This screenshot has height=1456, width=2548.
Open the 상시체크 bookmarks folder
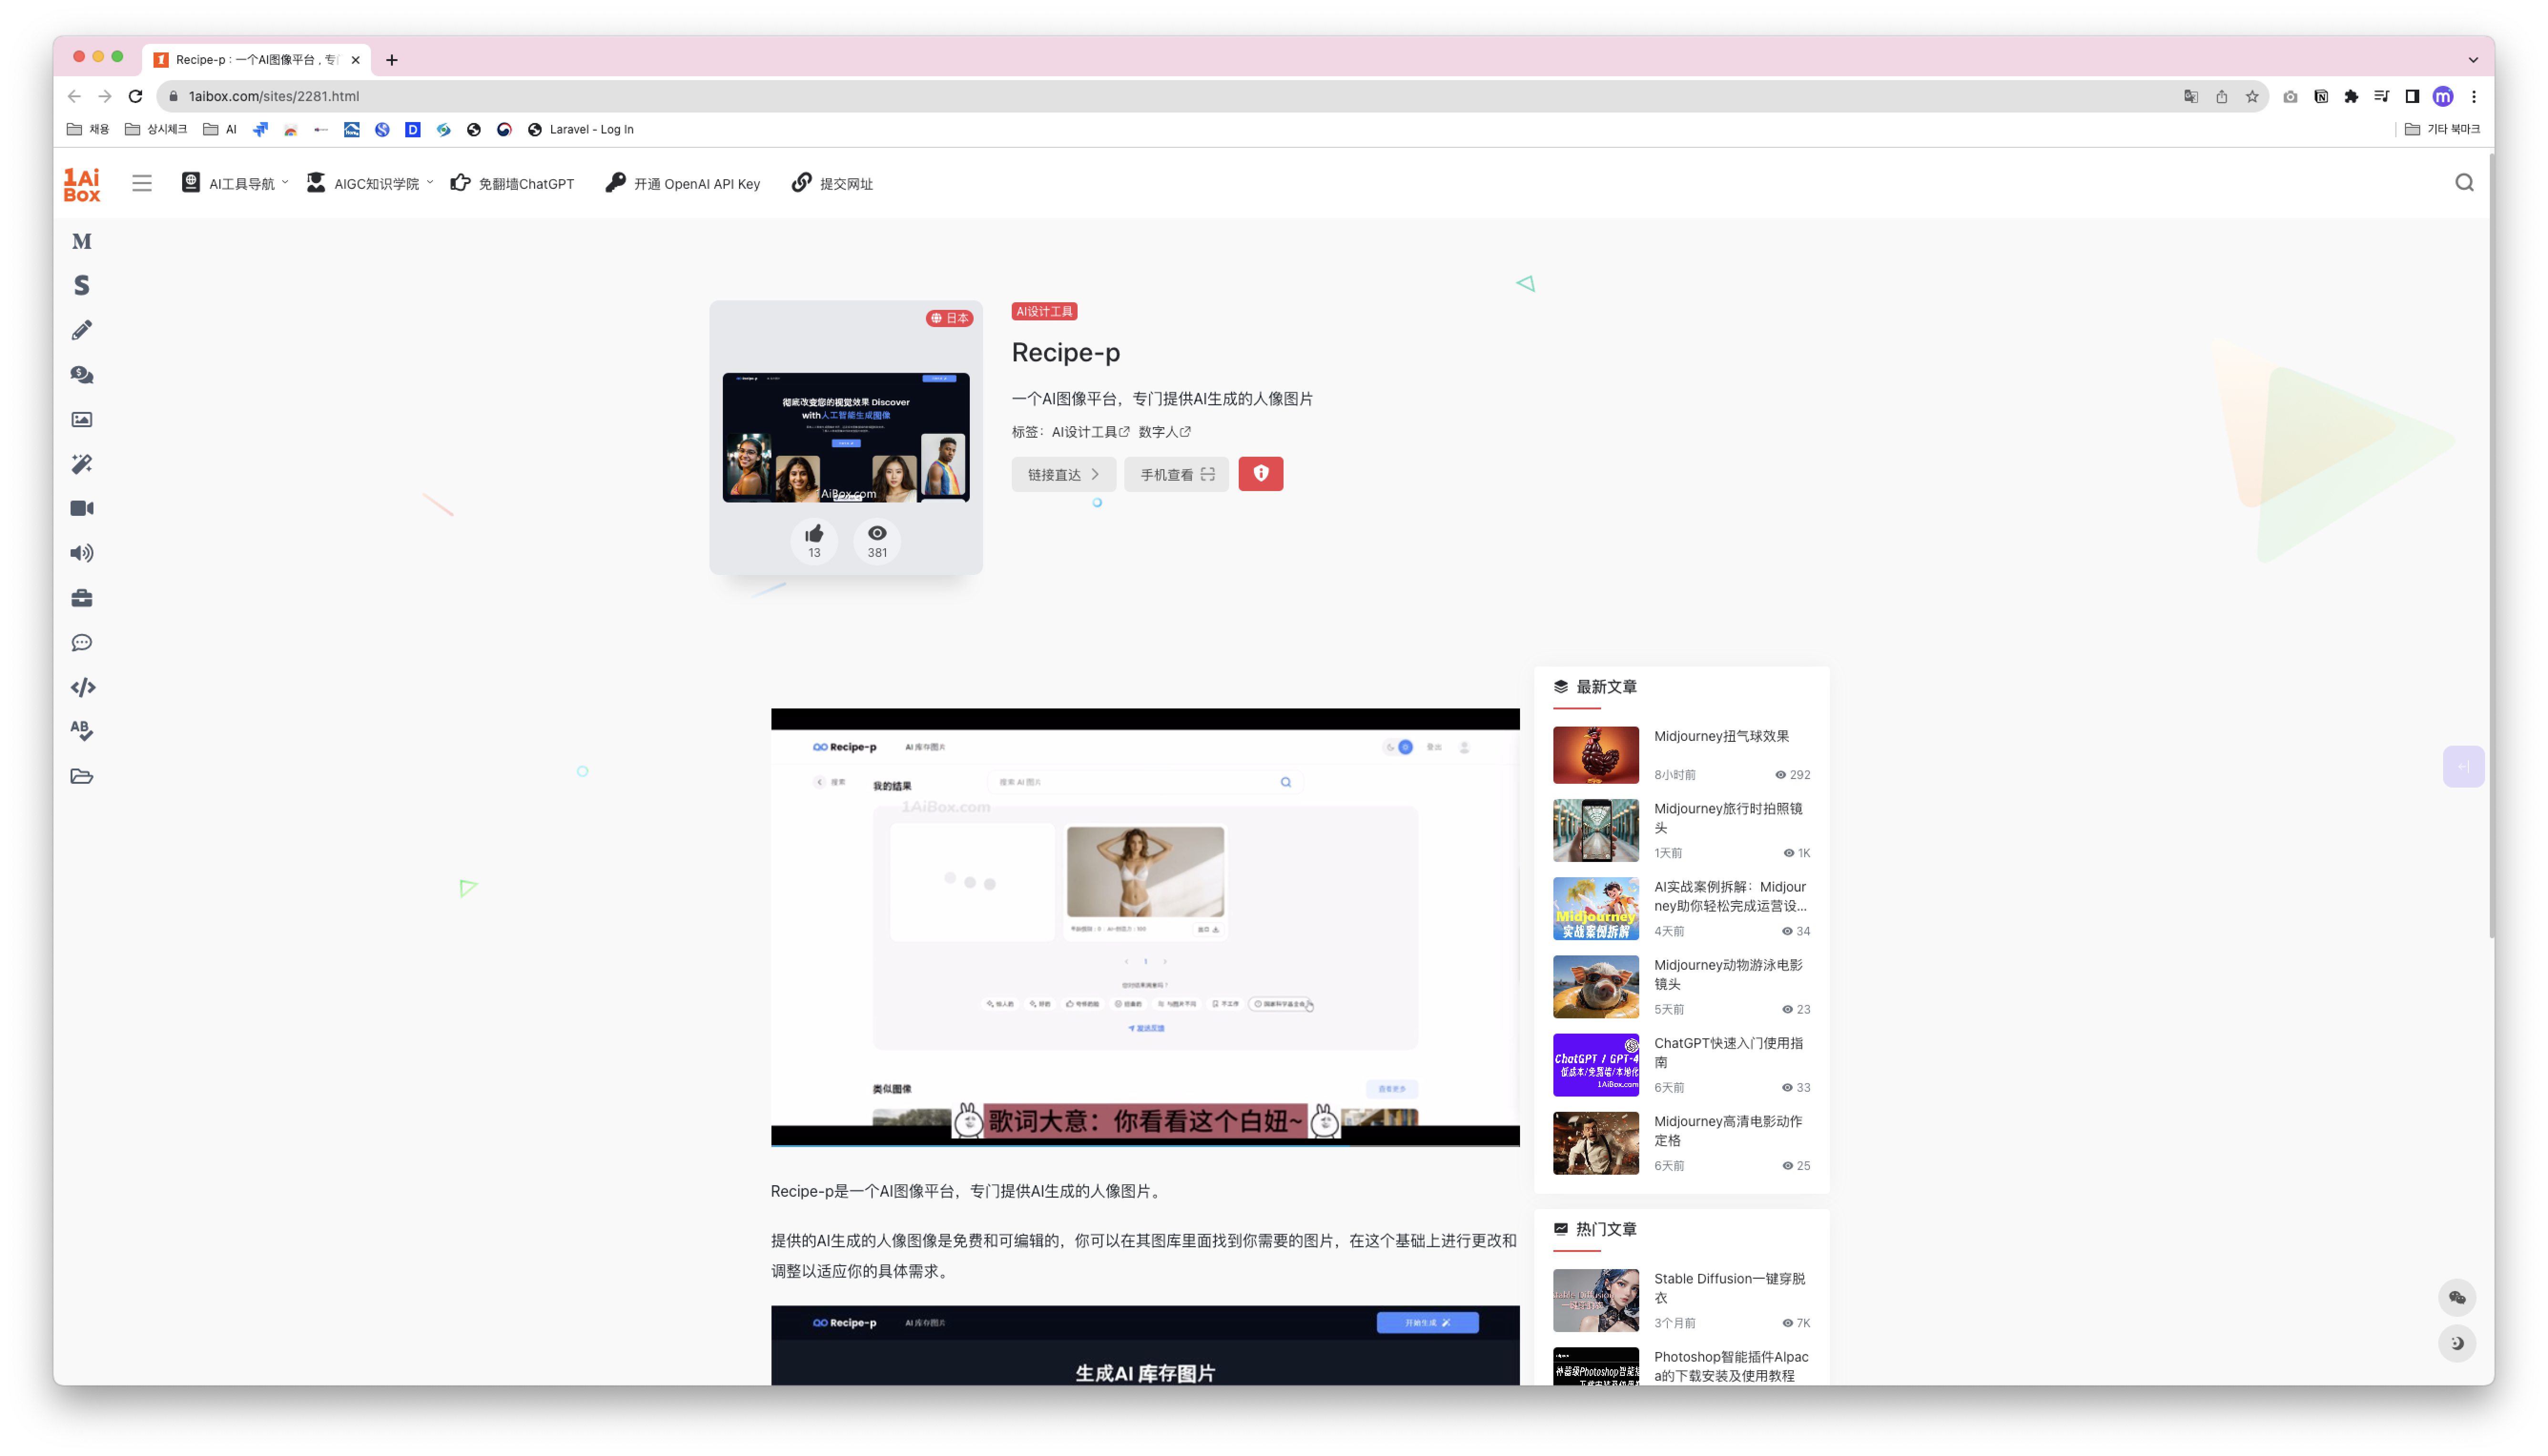point(156,129)
